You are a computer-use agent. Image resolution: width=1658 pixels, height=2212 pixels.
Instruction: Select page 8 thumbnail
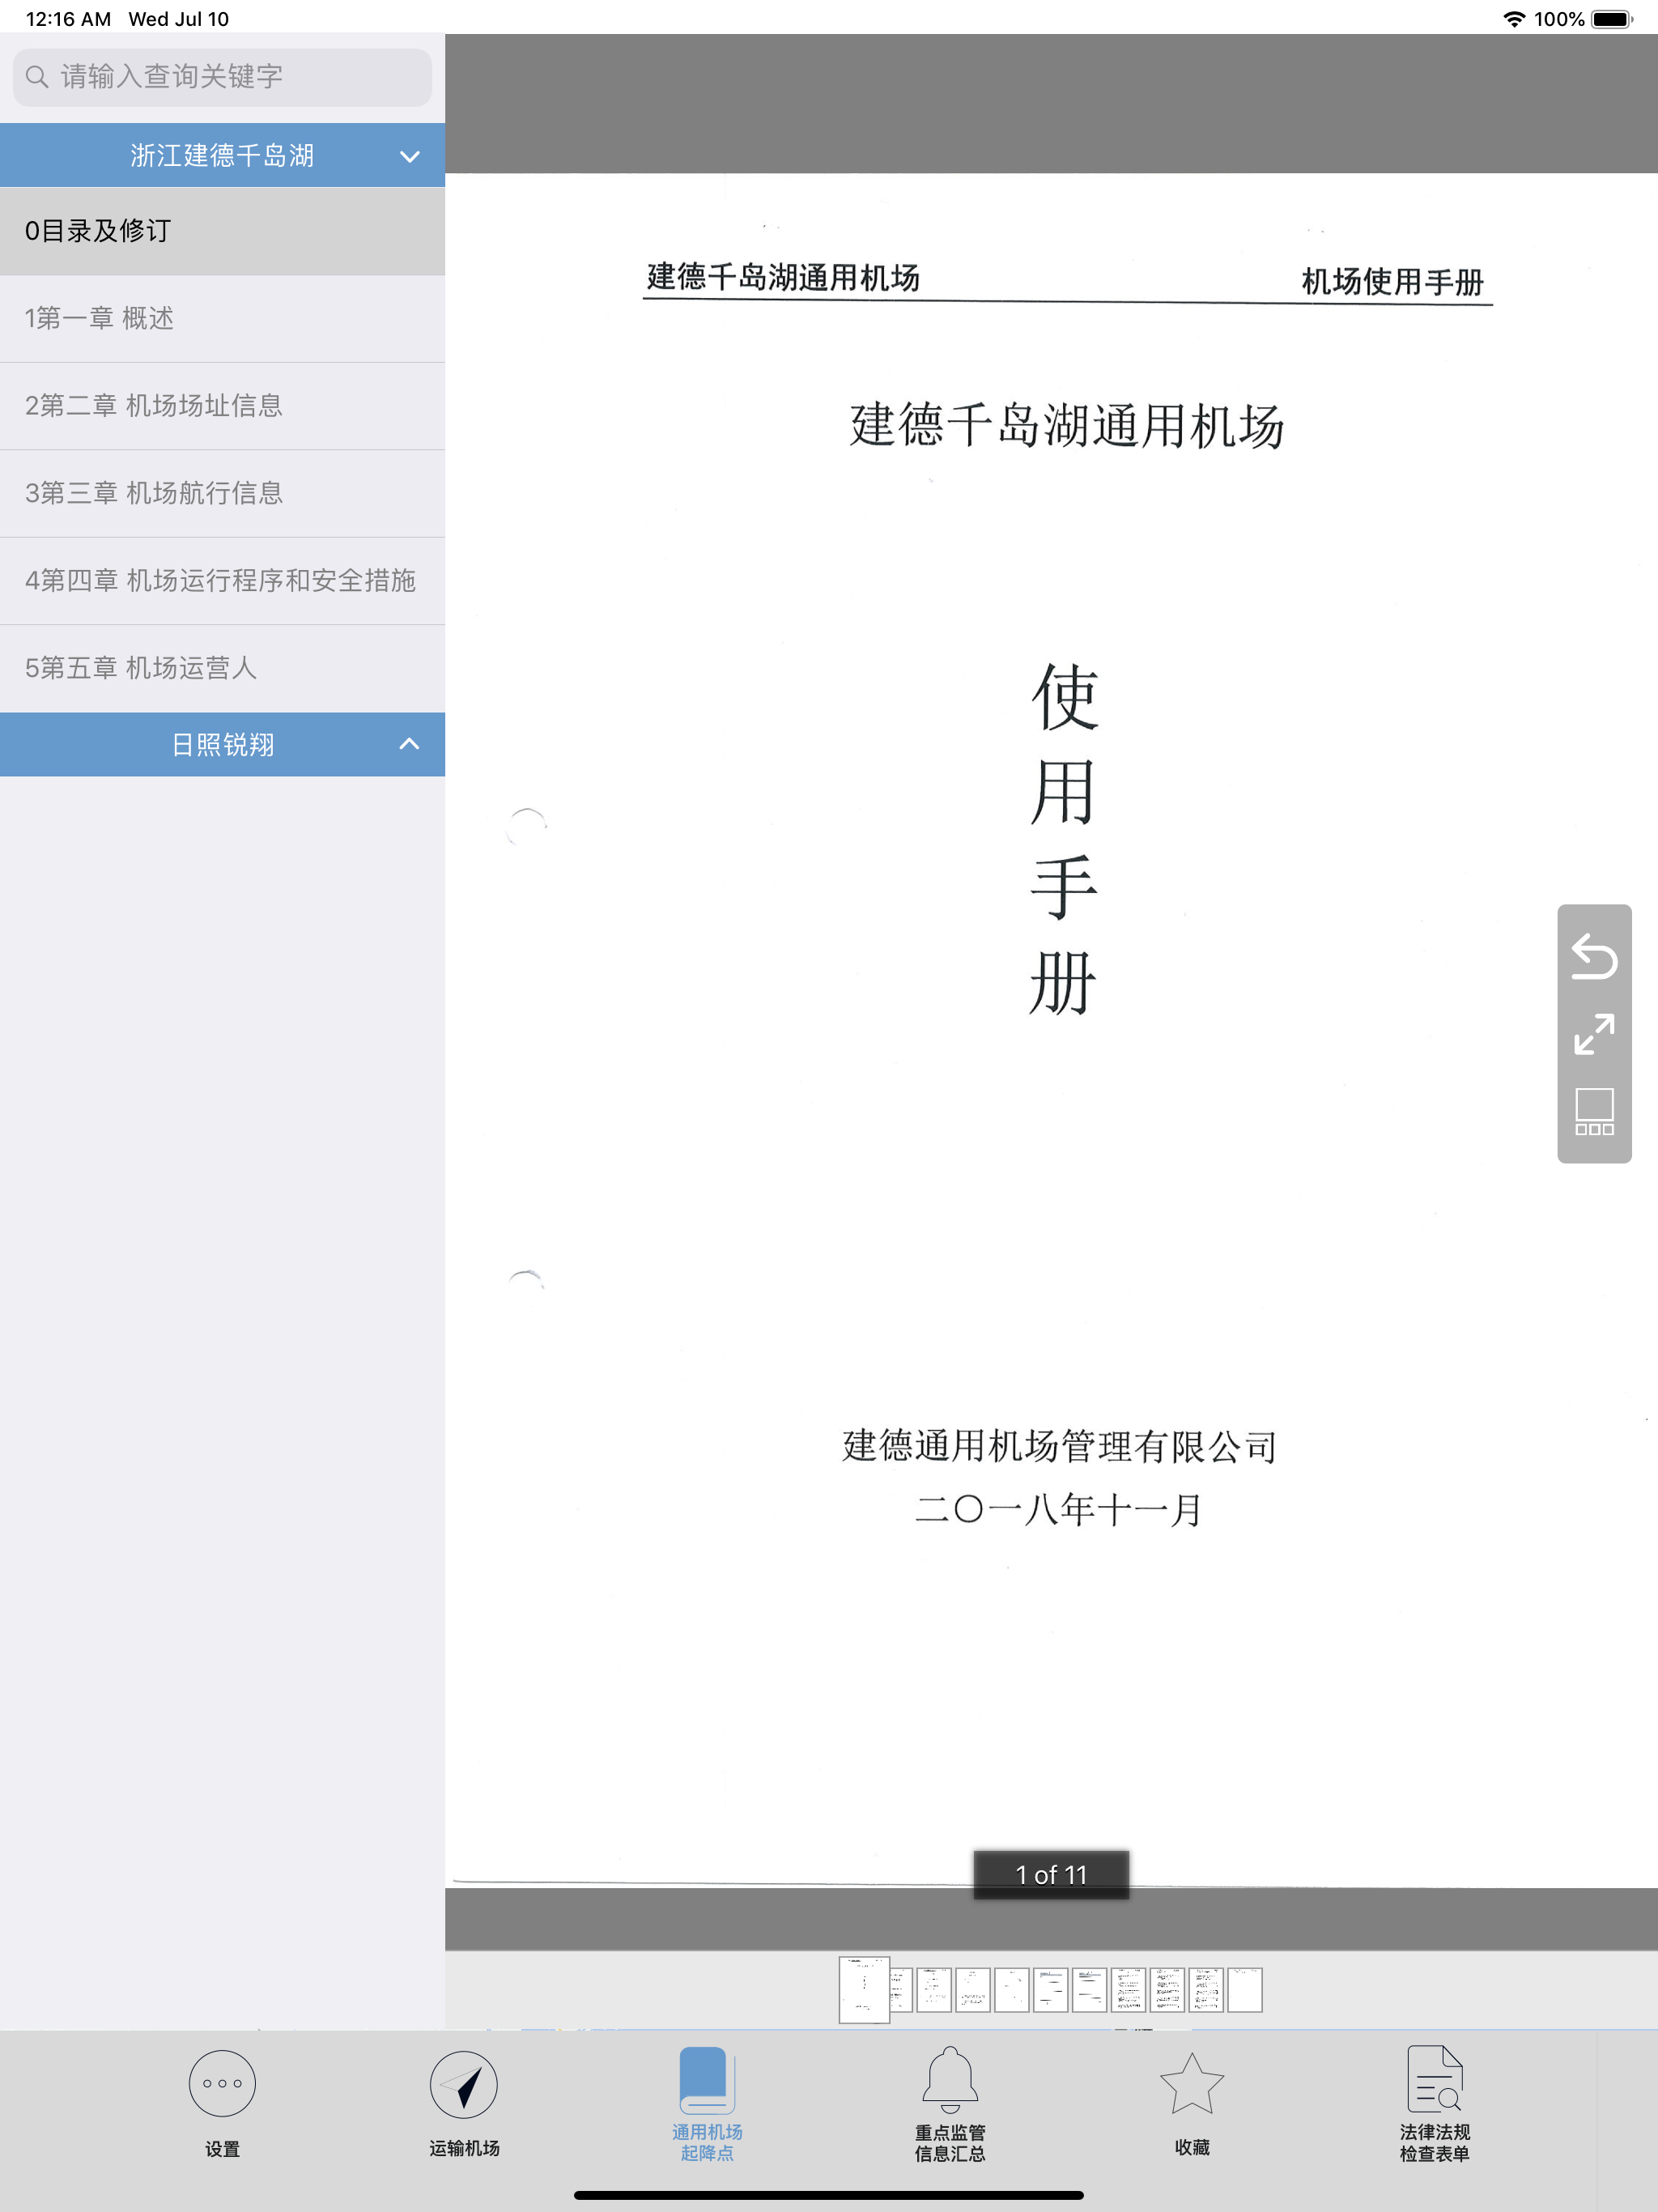[1128, 1990]
